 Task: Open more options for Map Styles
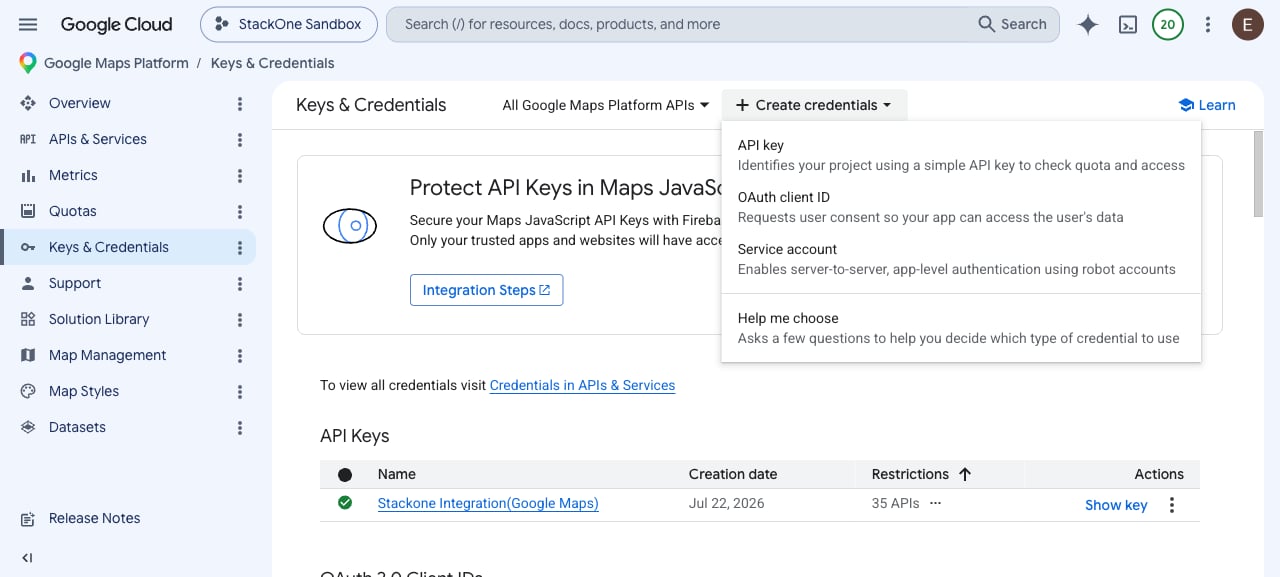[240, 391]
